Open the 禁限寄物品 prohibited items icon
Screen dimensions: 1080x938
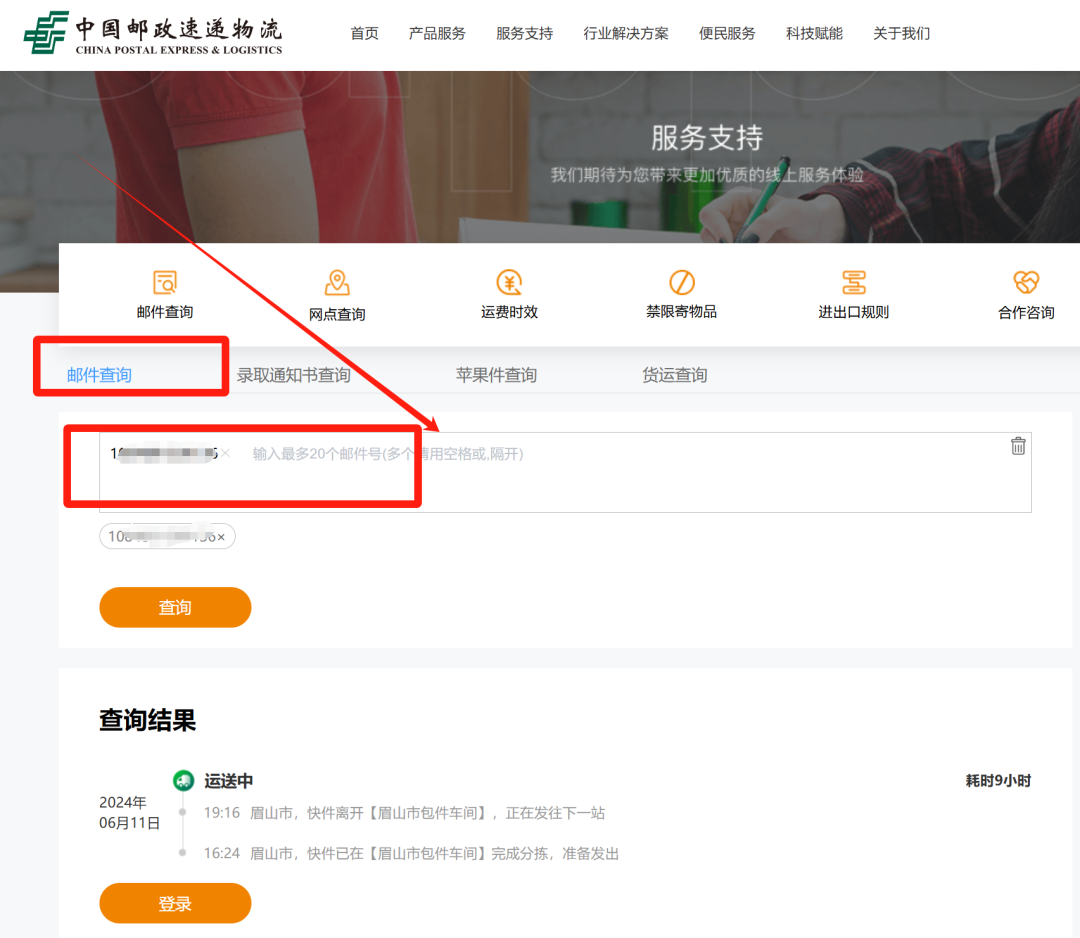[681, 282]
